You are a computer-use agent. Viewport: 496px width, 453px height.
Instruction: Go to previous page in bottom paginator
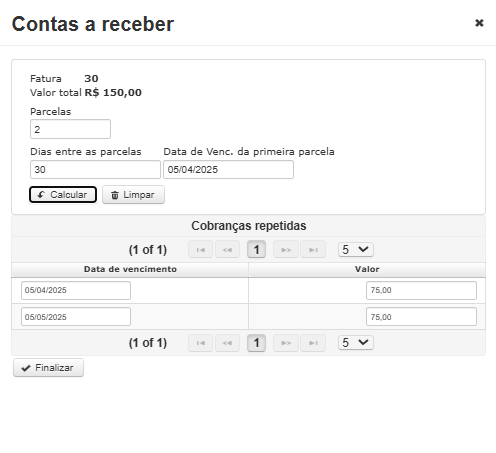227,343
